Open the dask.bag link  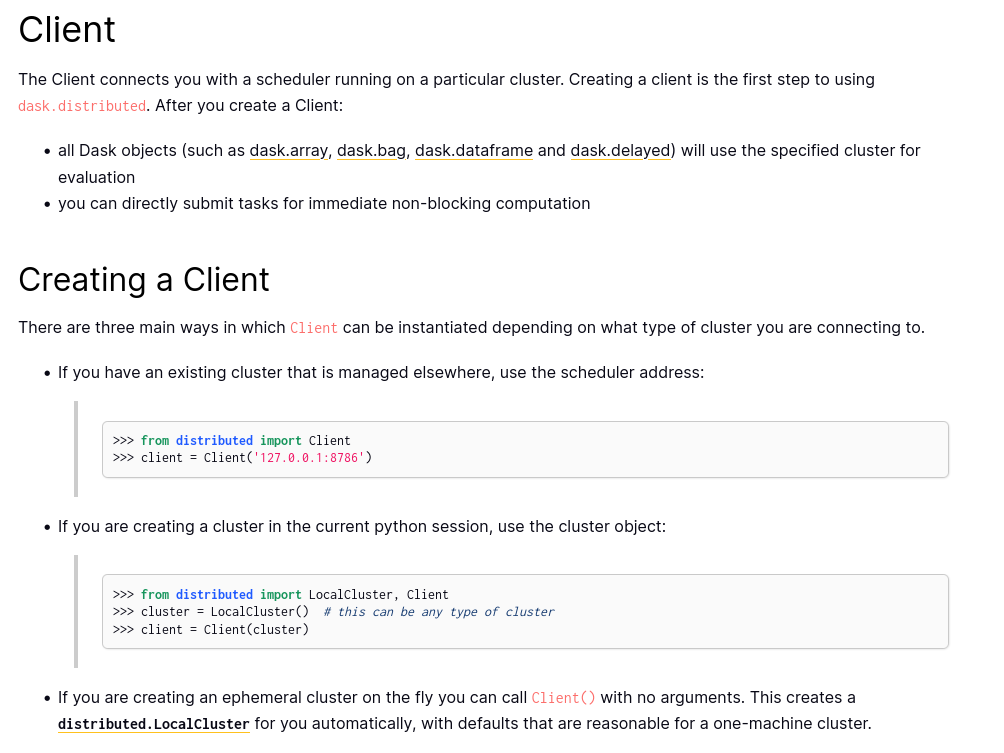point(371,150)
